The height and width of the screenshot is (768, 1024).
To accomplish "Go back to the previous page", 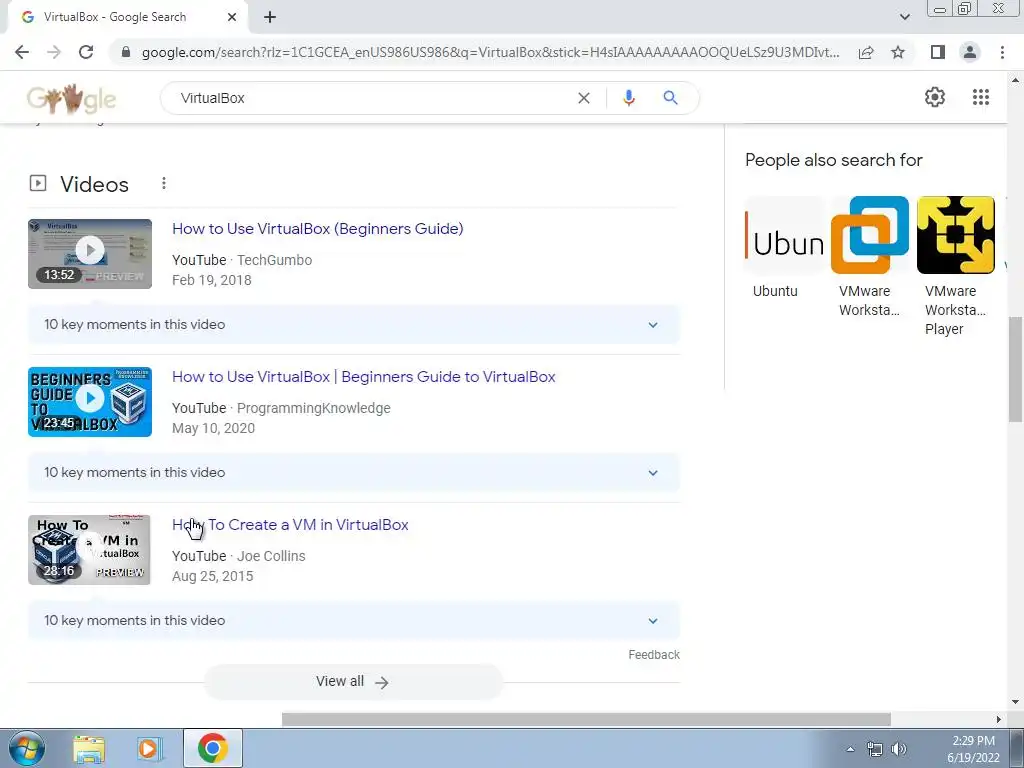I will tap(22, 52).
